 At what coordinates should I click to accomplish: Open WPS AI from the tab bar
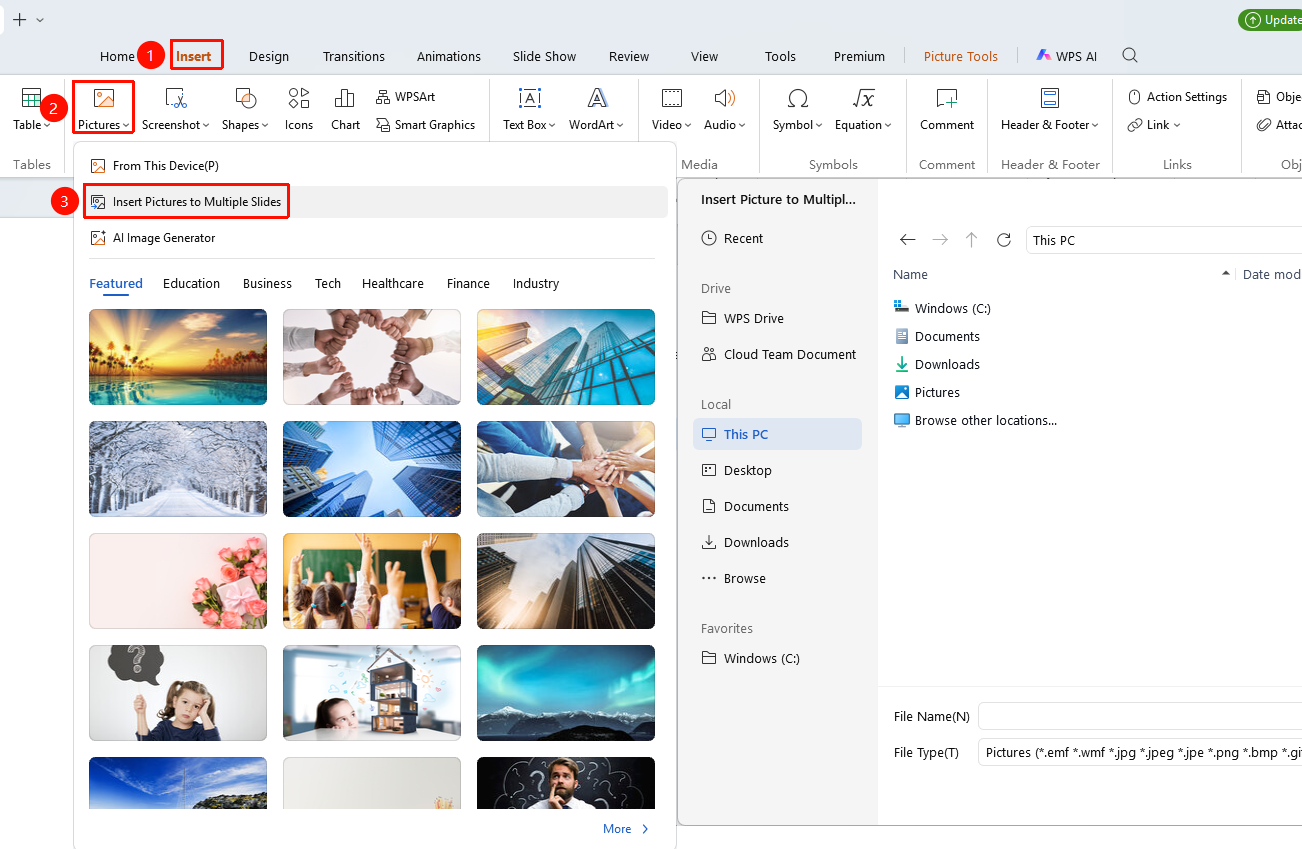click(x=1066, y=56)
